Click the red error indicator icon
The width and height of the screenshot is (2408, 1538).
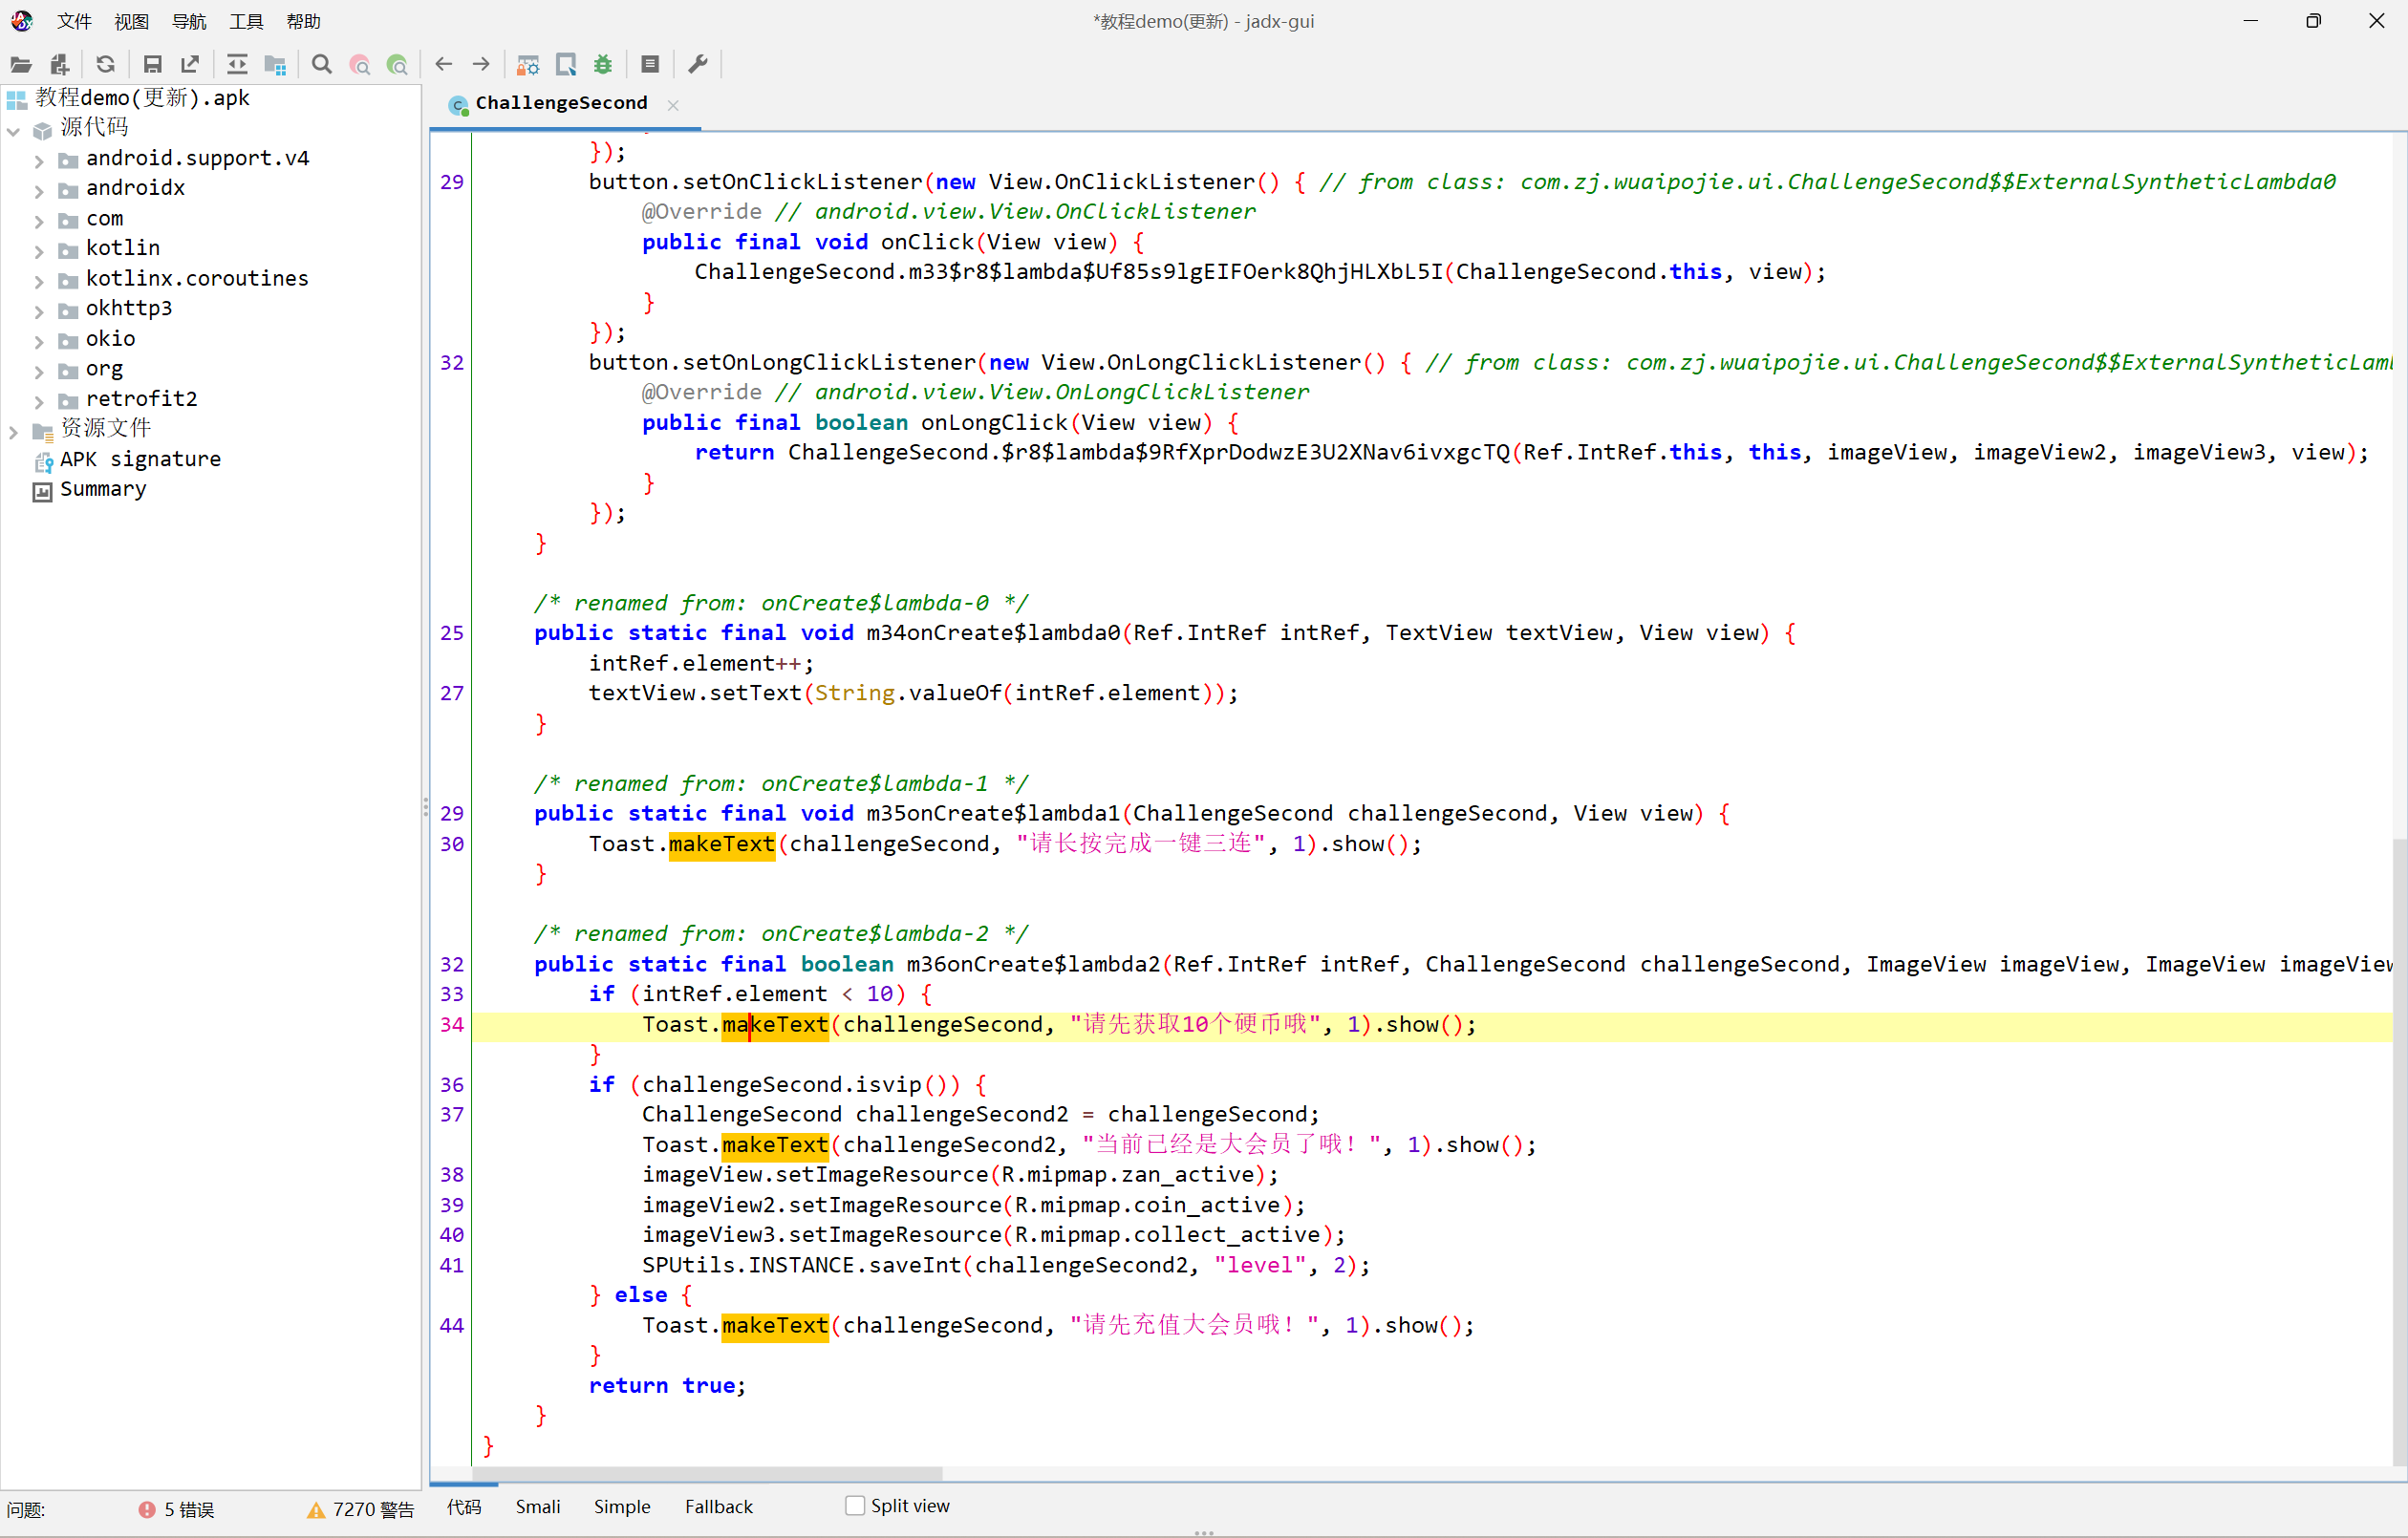click(147, 1509)
